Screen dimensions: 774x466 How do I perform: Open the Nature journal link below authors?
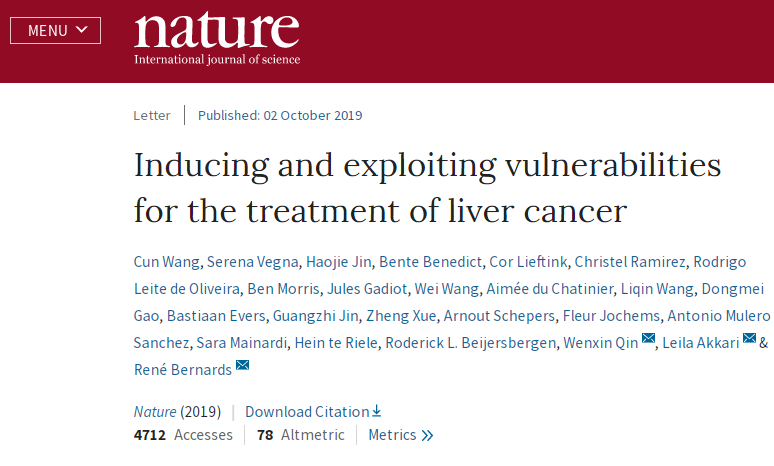[x=154, y=411]
